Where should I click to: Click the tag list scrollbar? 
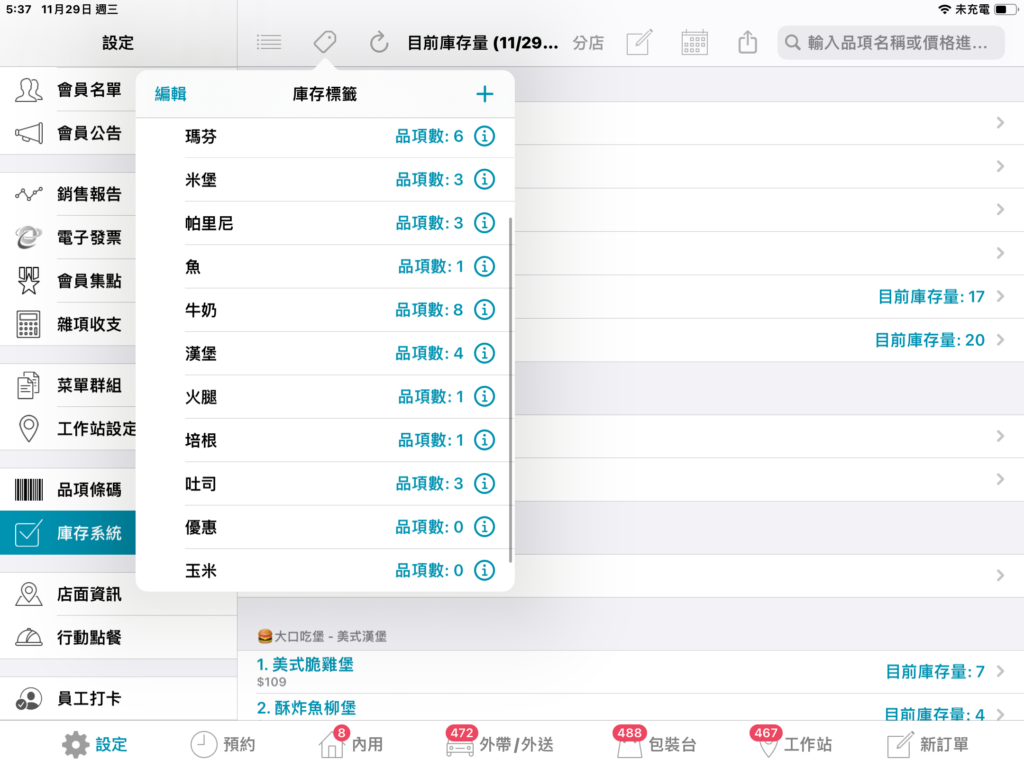[x=510, y=389]
